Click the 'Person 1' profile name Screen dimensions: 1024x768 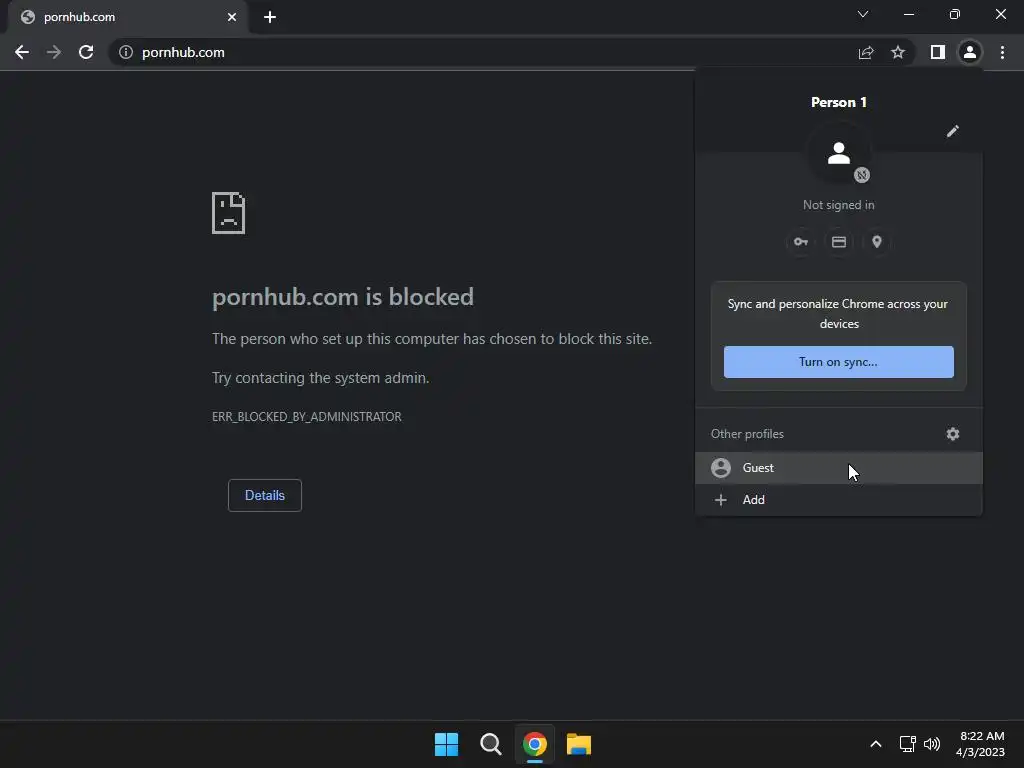click(x=839, y=103)
